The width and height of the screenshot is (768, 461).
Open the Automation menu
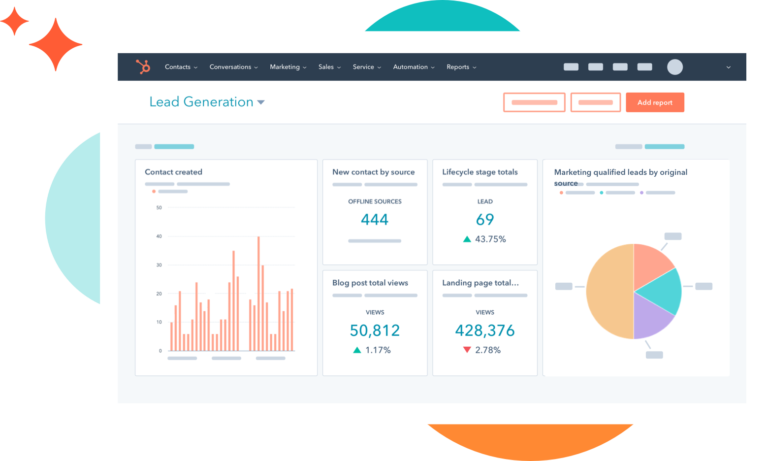point(413,67)
